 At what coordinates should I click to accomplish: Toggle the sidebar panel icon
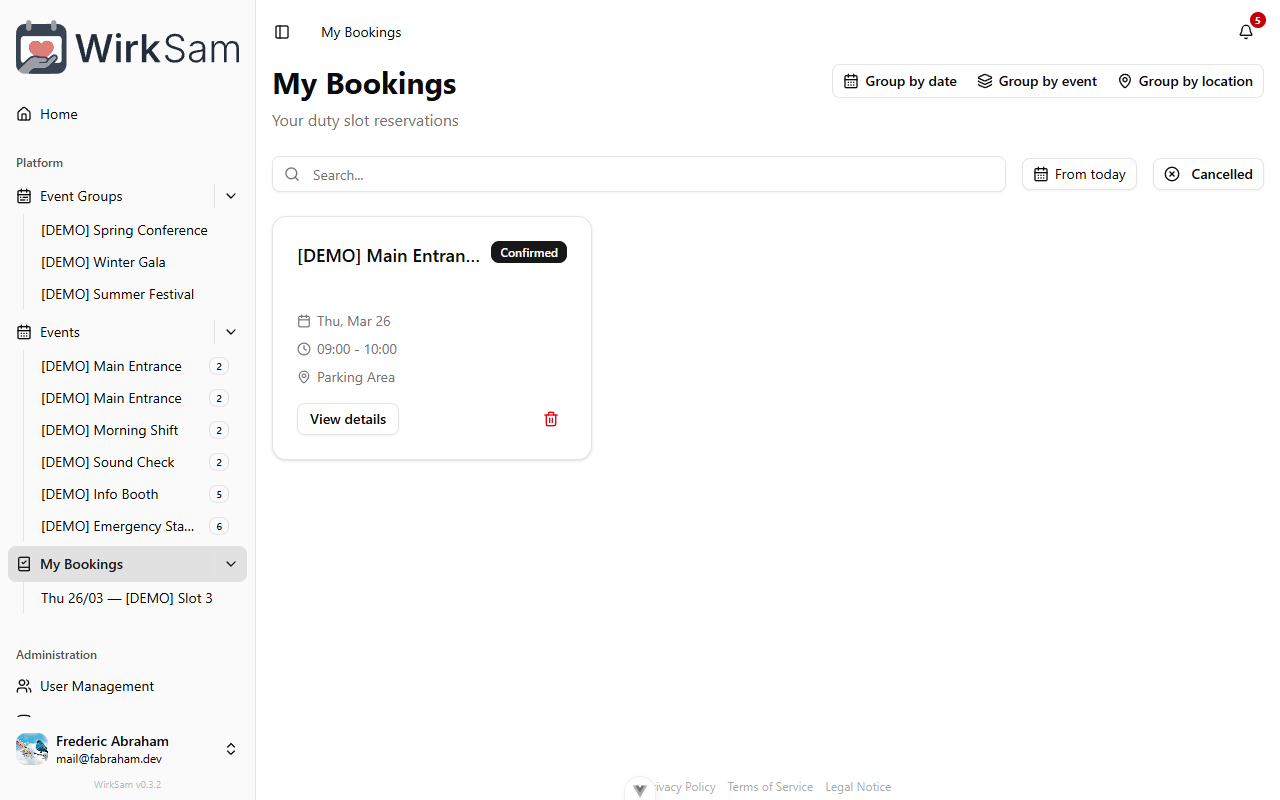click(282, 32)
